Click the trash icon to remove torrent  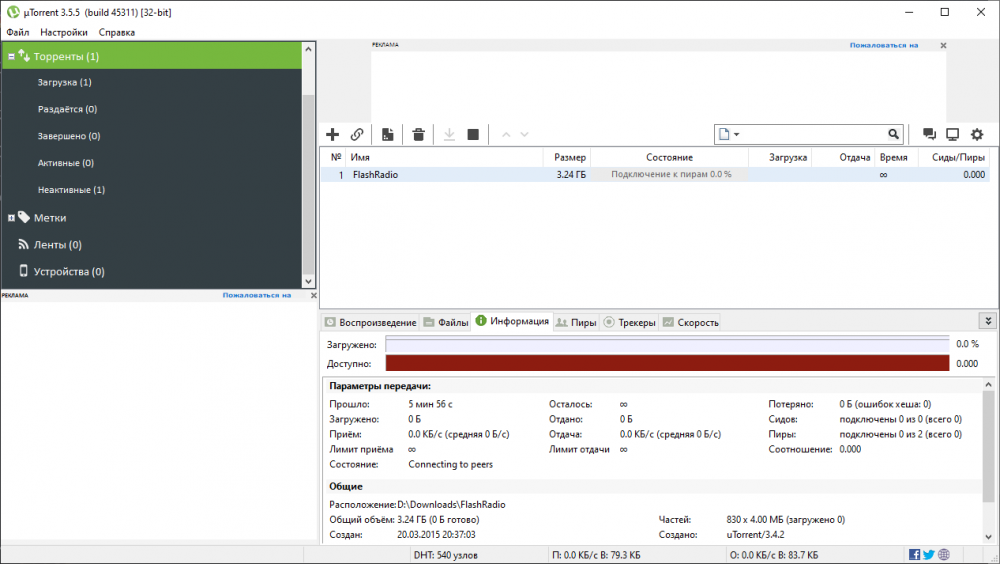pos(419,134)
